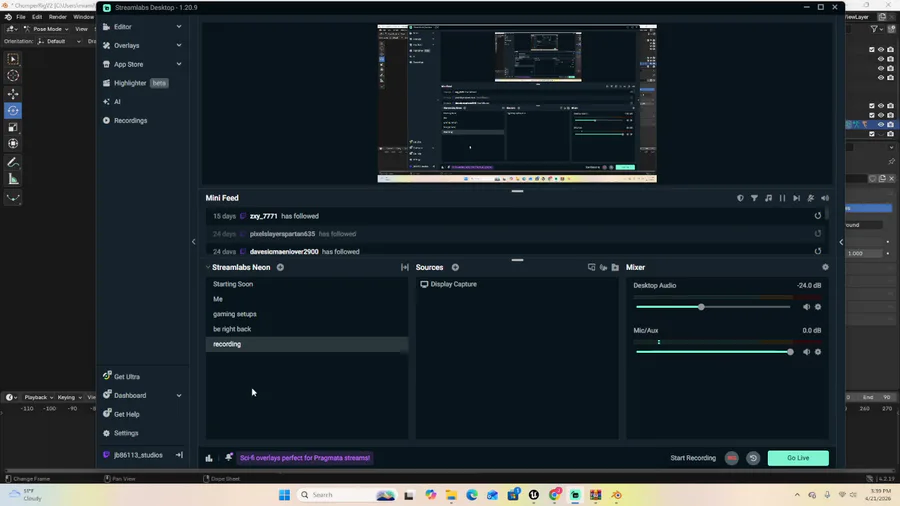
Task: Open the Mini Feed filter icon
Action: click(754, 198)
